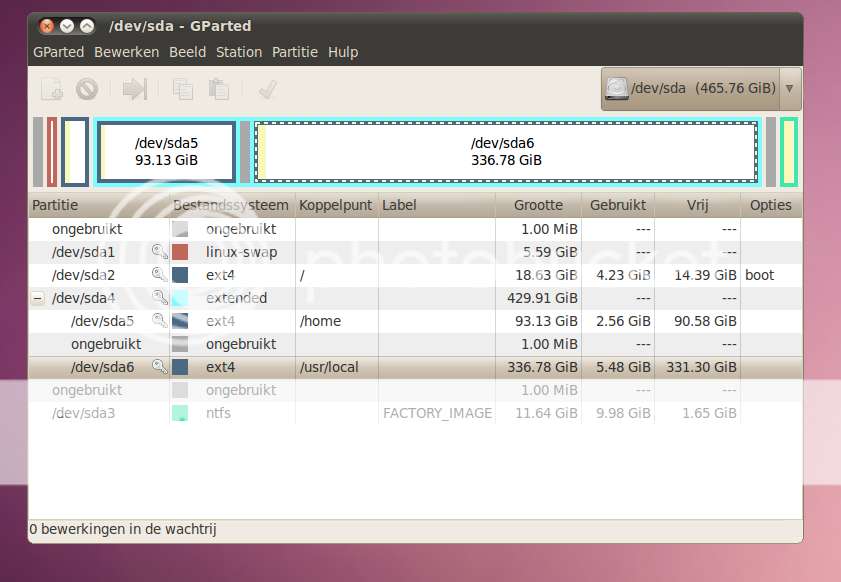This screenshot has width=841, height=582.
Task: Click the Bestandssysteem column header
Action: tap(231, 205)
